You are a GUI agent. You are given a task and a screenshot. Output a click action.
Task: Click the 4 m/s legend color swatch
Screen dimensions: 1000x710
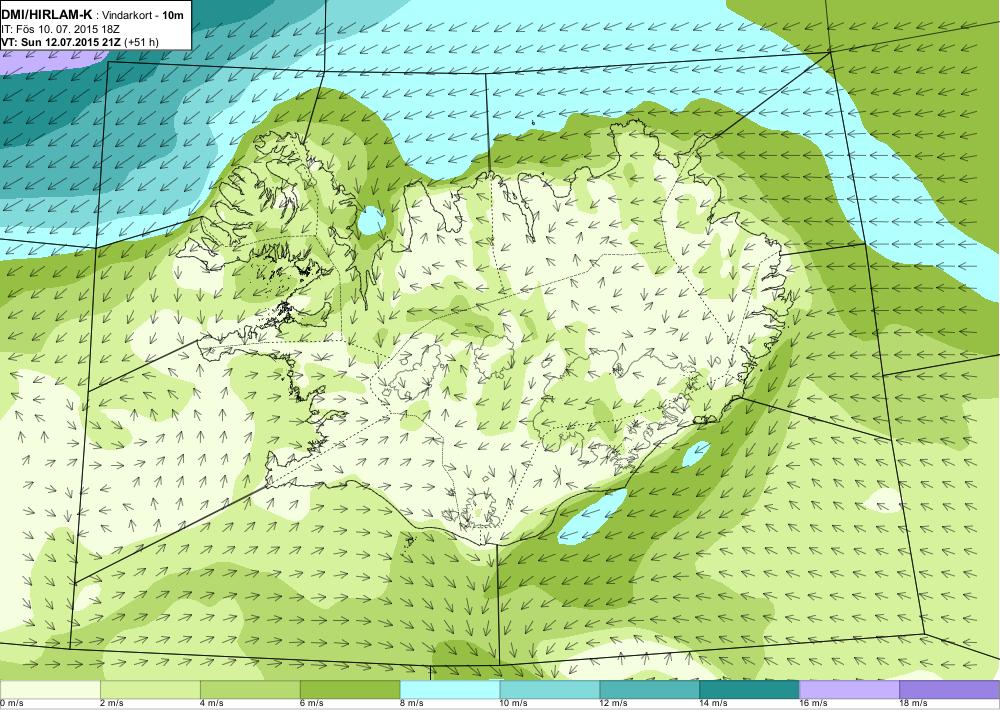pyautogui.click(x=250, y=689)
